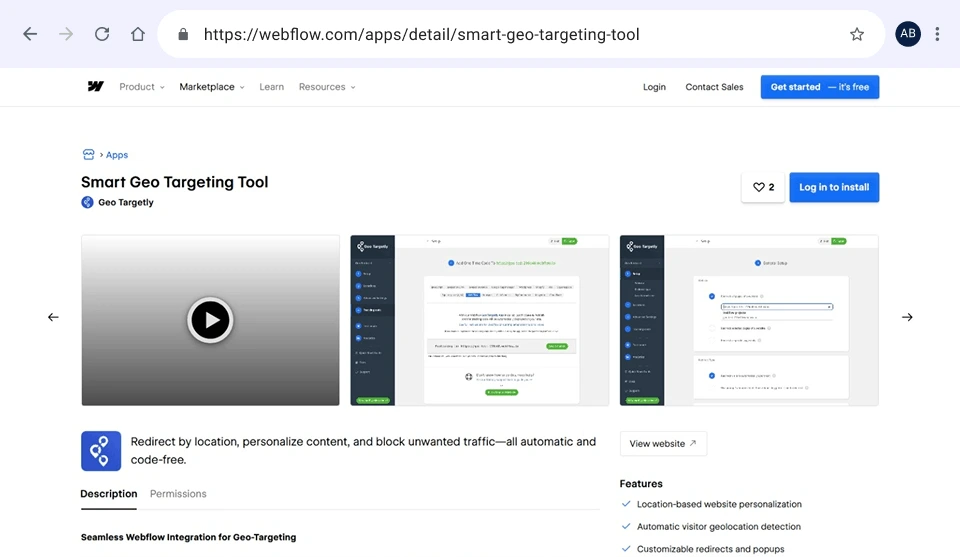Open the browser three-dot menu

tap(937, 34)
